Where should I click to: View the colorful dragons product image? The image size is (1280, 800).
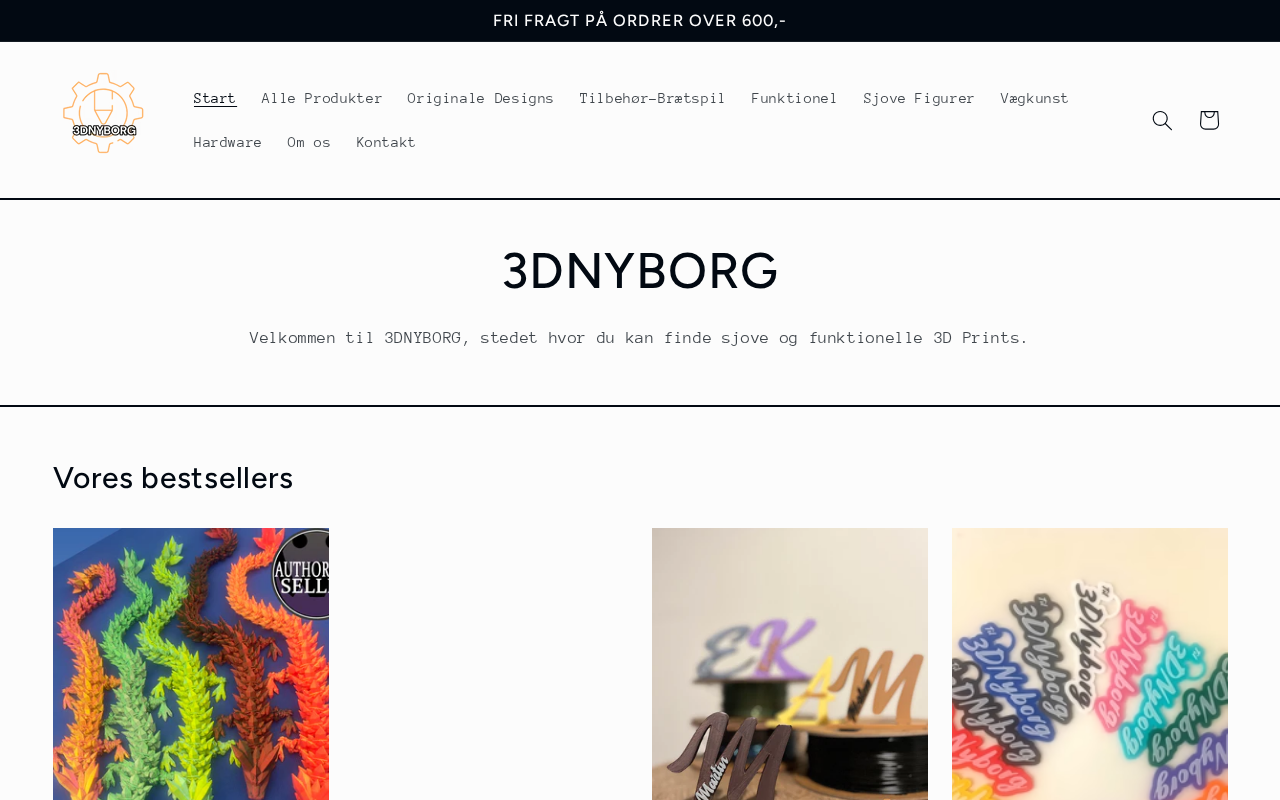pos(191,664)
